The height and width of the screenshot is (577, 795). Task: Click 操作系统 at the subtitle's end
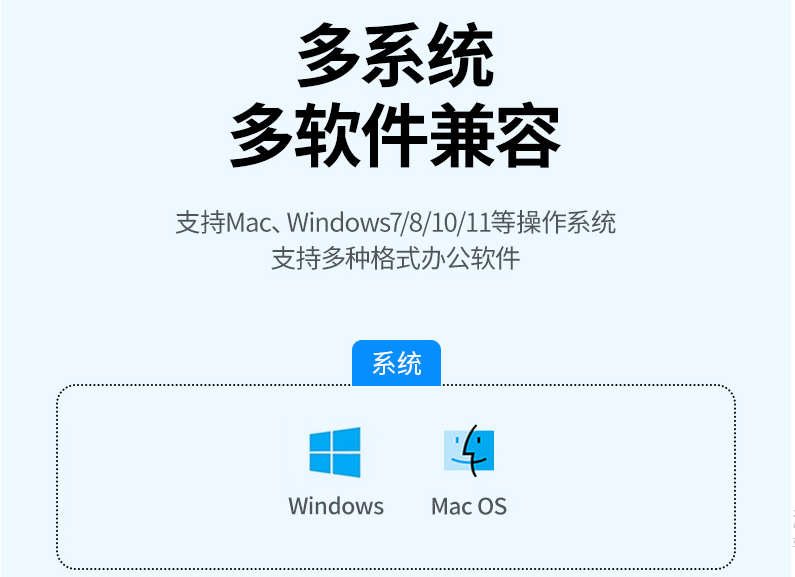pyautogui.click(x=566, y=223)
